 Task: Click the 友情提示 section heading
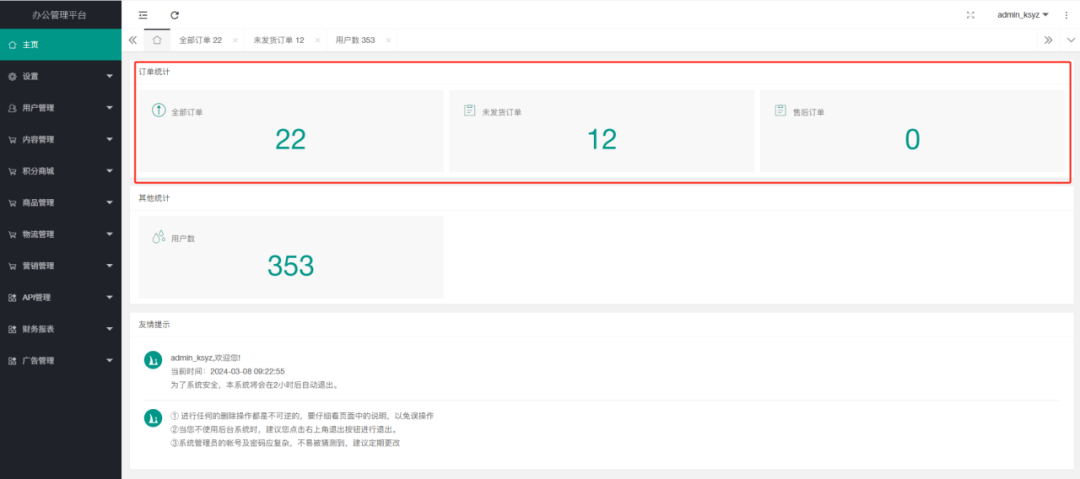point(154,324)
